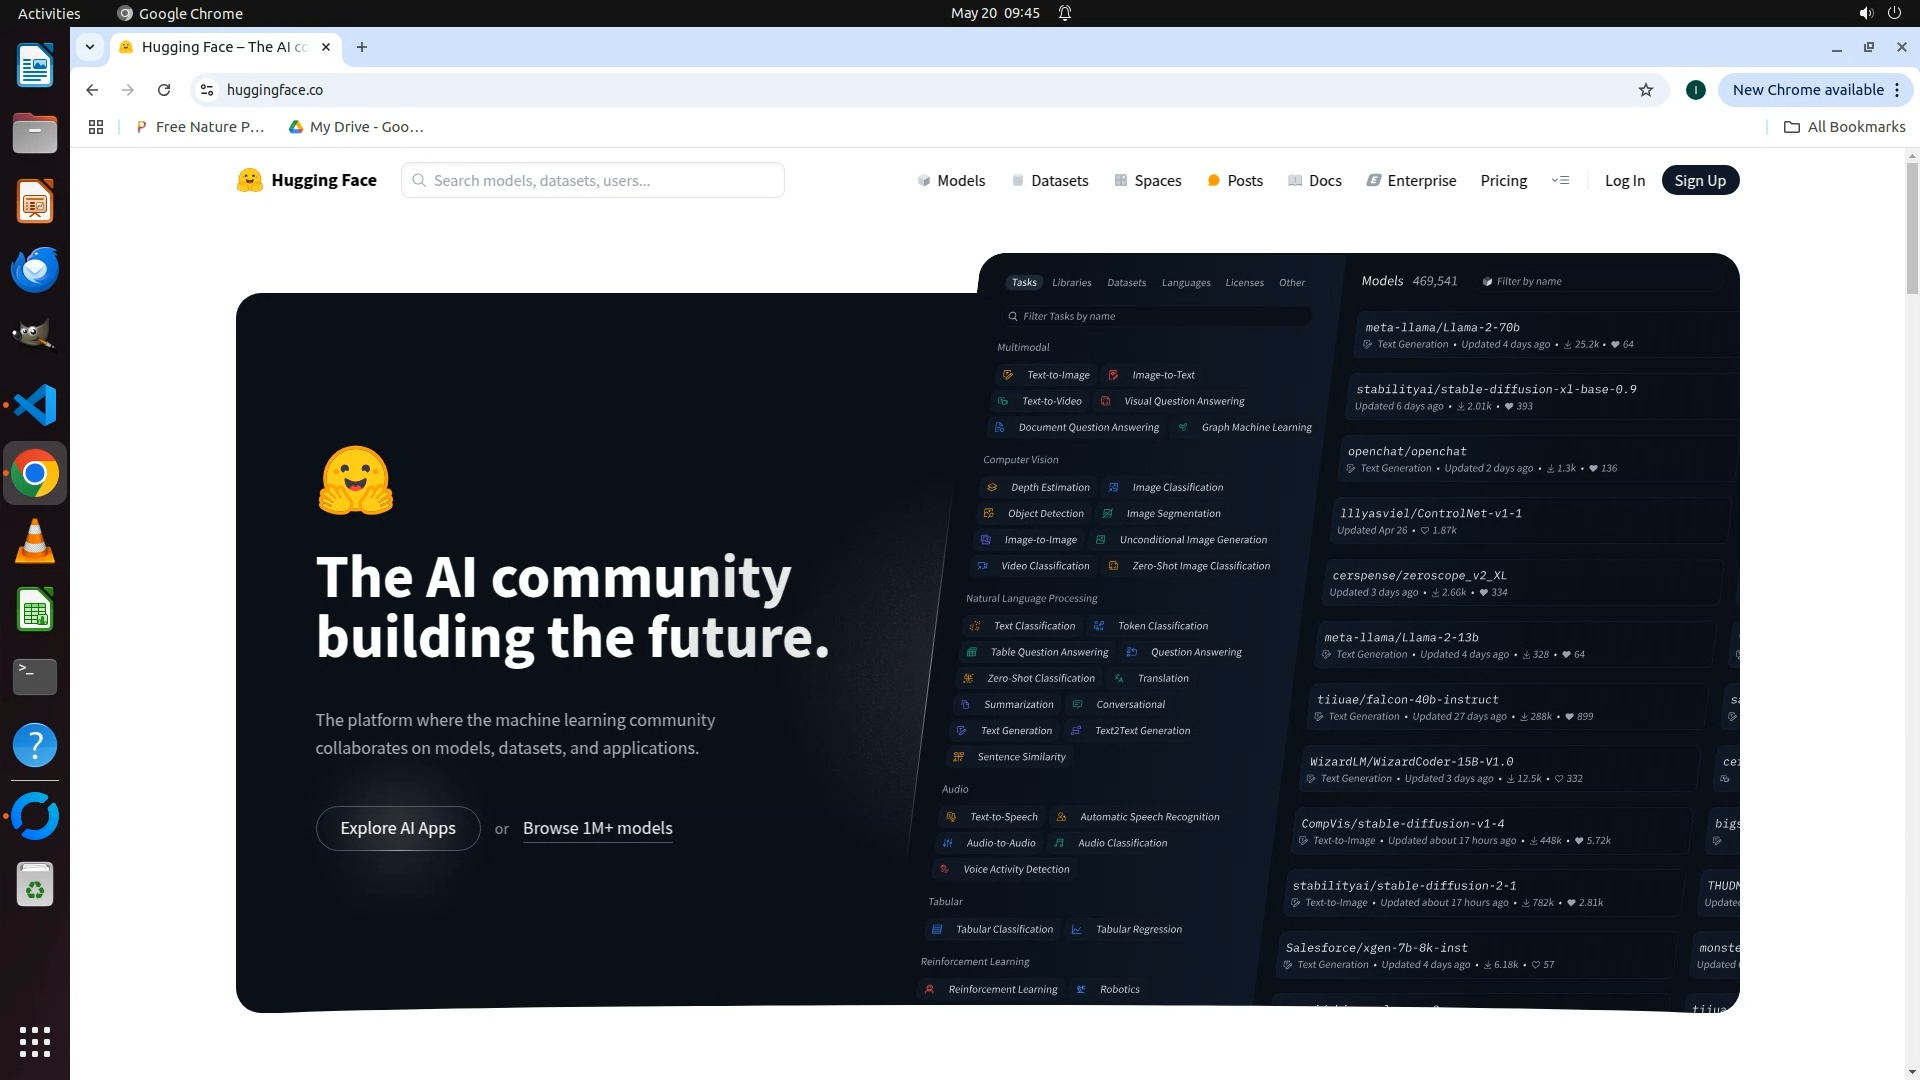Viewport: 1920px width, 1080px height.
Task: Click the Explore AI Apps button
Action: [398, 828]
